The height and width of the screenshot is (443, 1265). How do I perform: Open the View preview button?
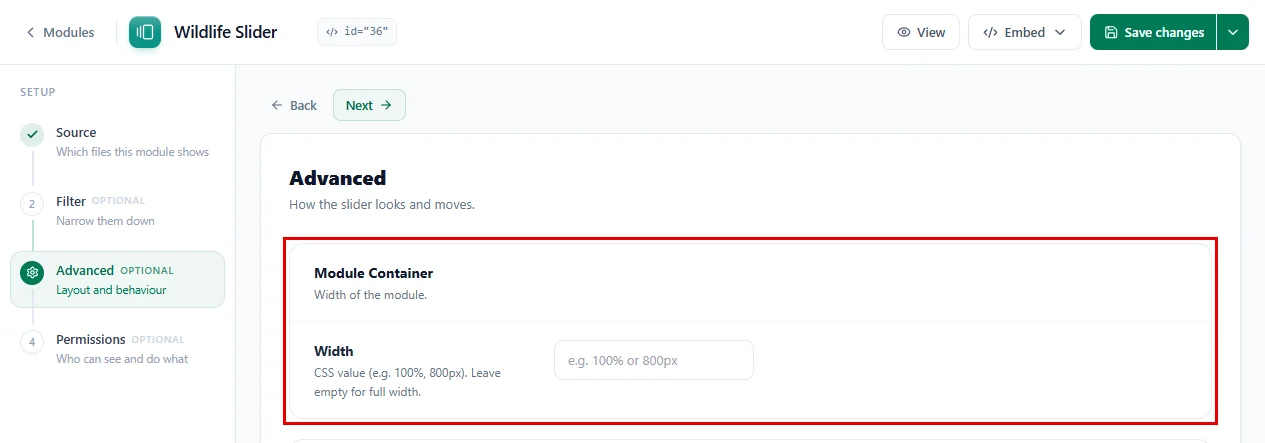pyautogui.click(x=921, y=32)
